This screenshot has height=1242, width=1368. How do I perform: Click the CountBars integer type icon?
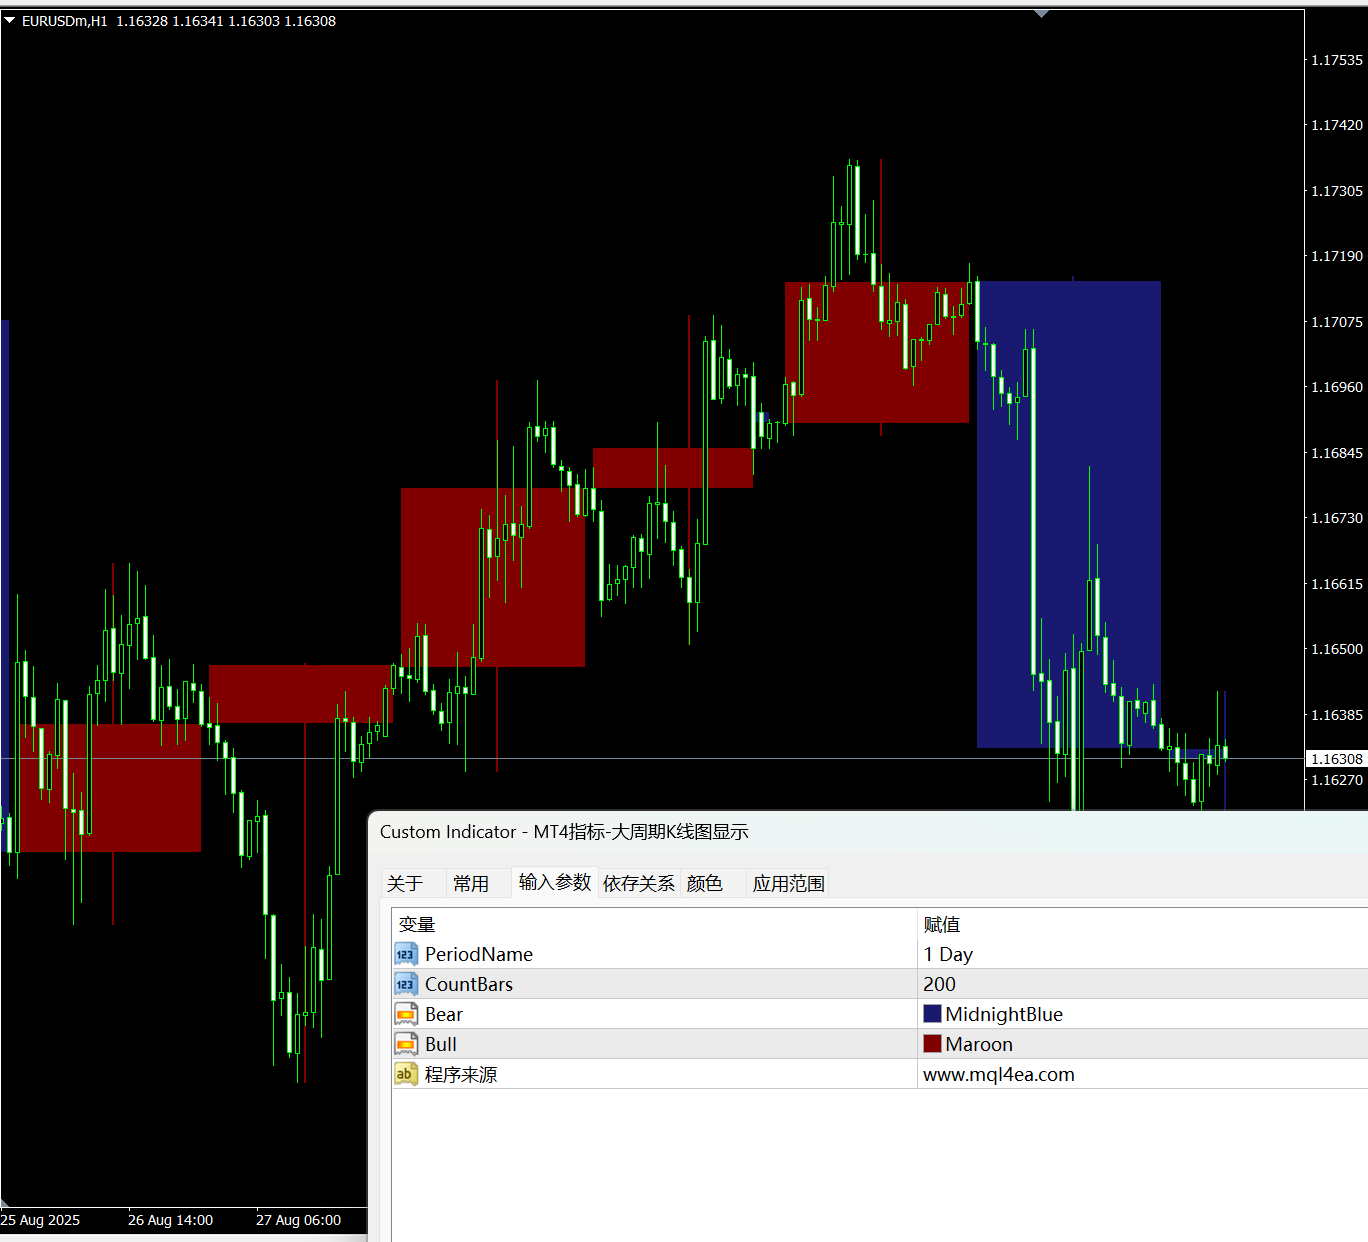point(405,984)
